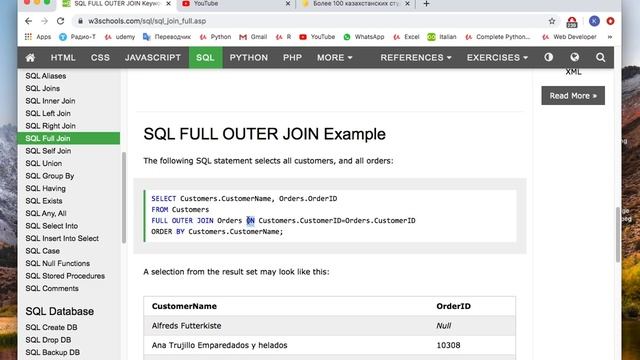The height and width of the screenshot is (360, 640).
Task: Open a new browser tab
Action: pos(426,4)
